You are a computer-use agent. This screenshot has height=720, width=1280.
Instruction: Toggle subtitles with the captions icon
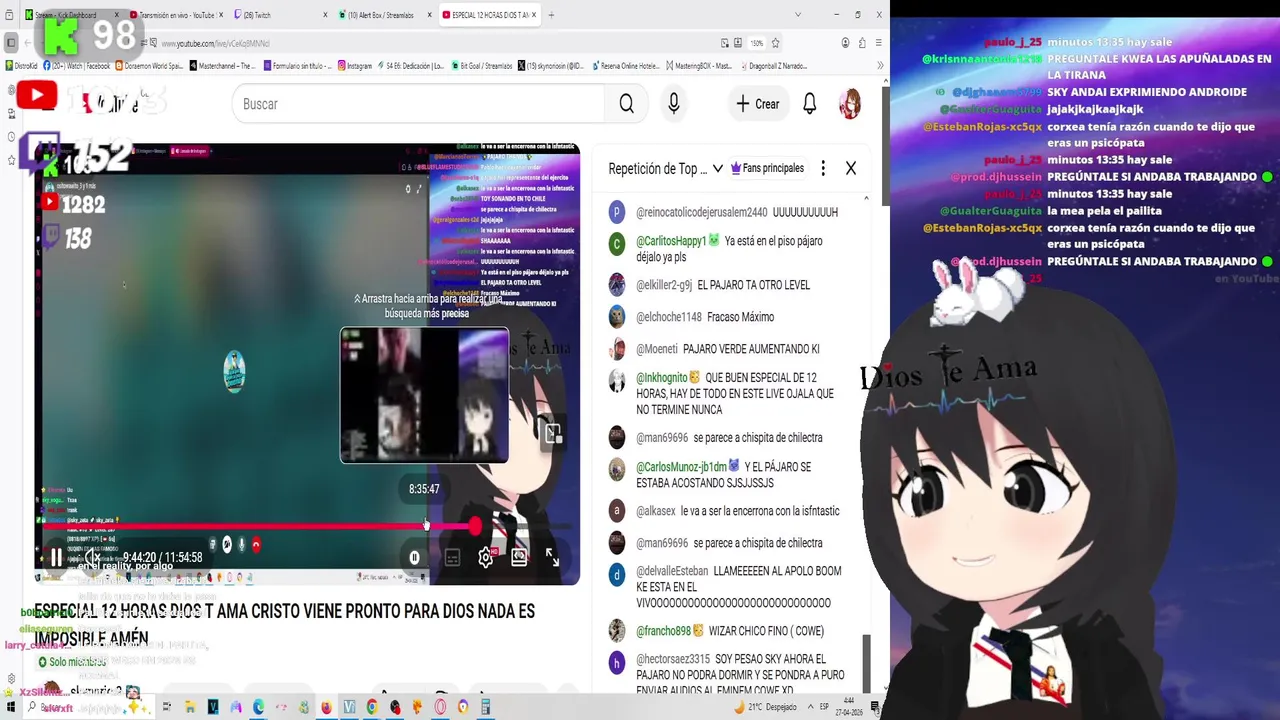(452, 558)
